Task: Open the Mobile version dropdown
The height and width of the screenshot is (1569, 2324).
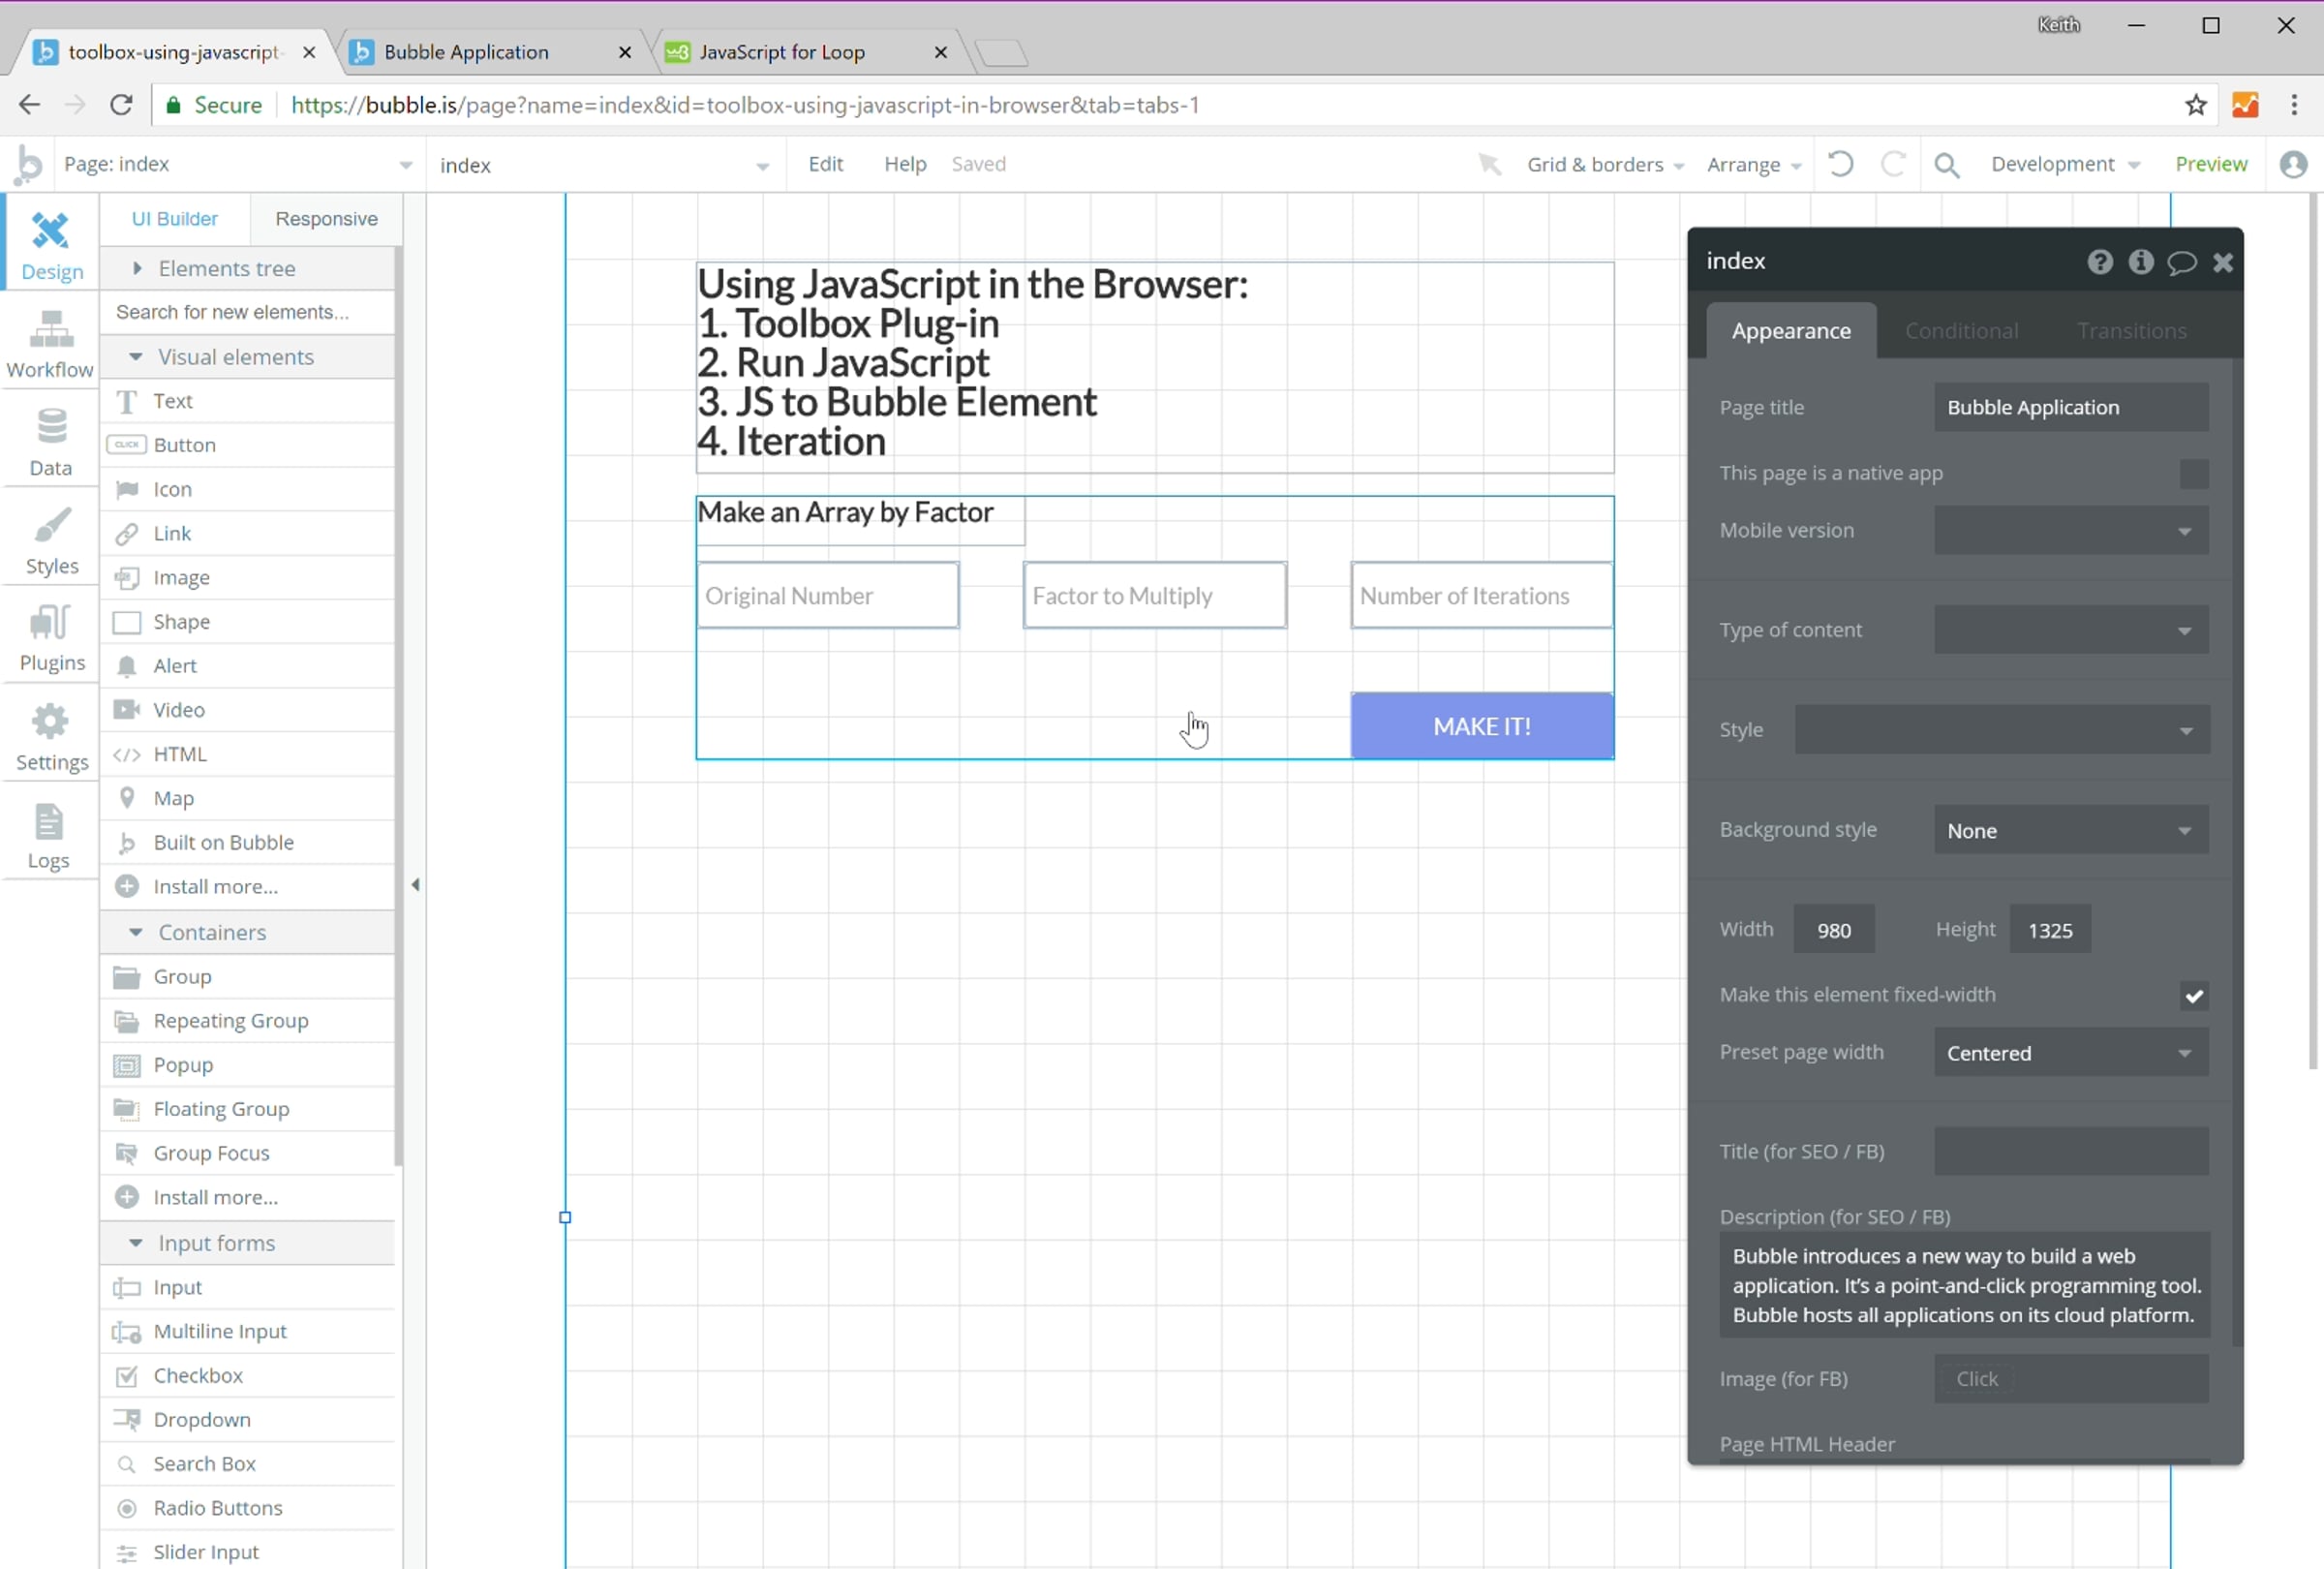Action: point(2071,530)
